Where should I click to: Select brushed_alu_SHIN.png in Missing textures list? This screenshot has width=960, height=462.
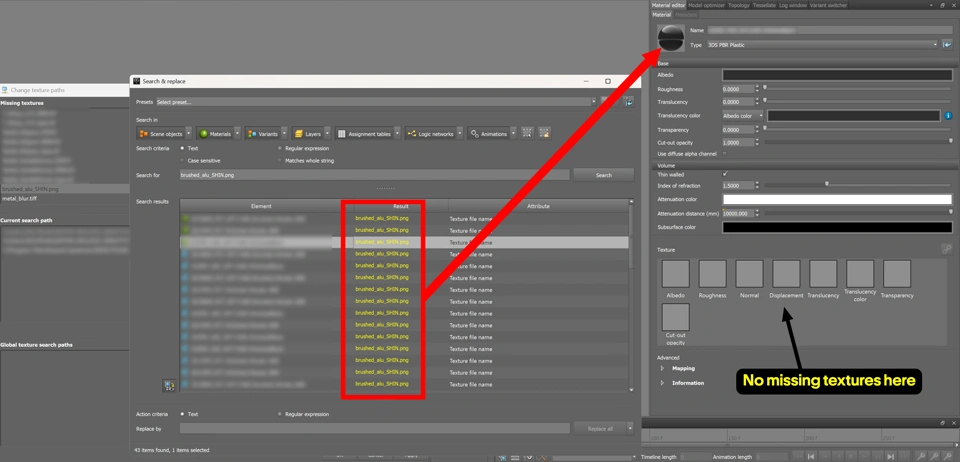(64, 189)
